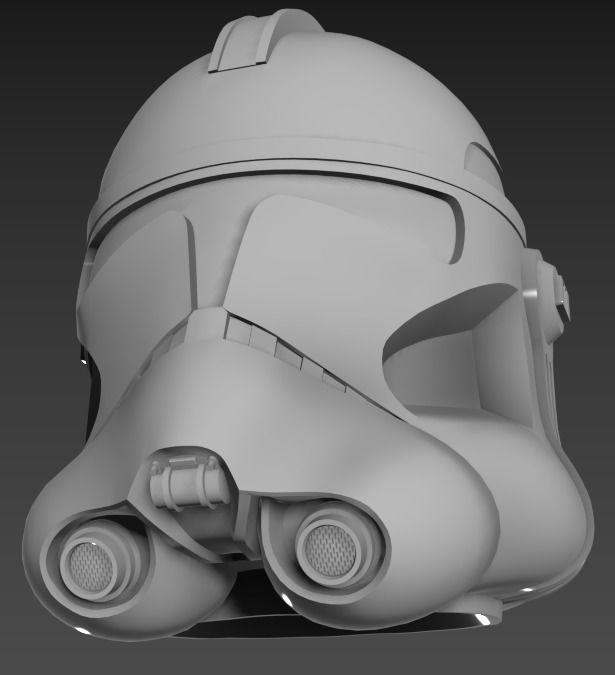Select the cylindrical comlink piece between aerators
The height and width of the screenshot is (675, 615).
pos(190,483)
